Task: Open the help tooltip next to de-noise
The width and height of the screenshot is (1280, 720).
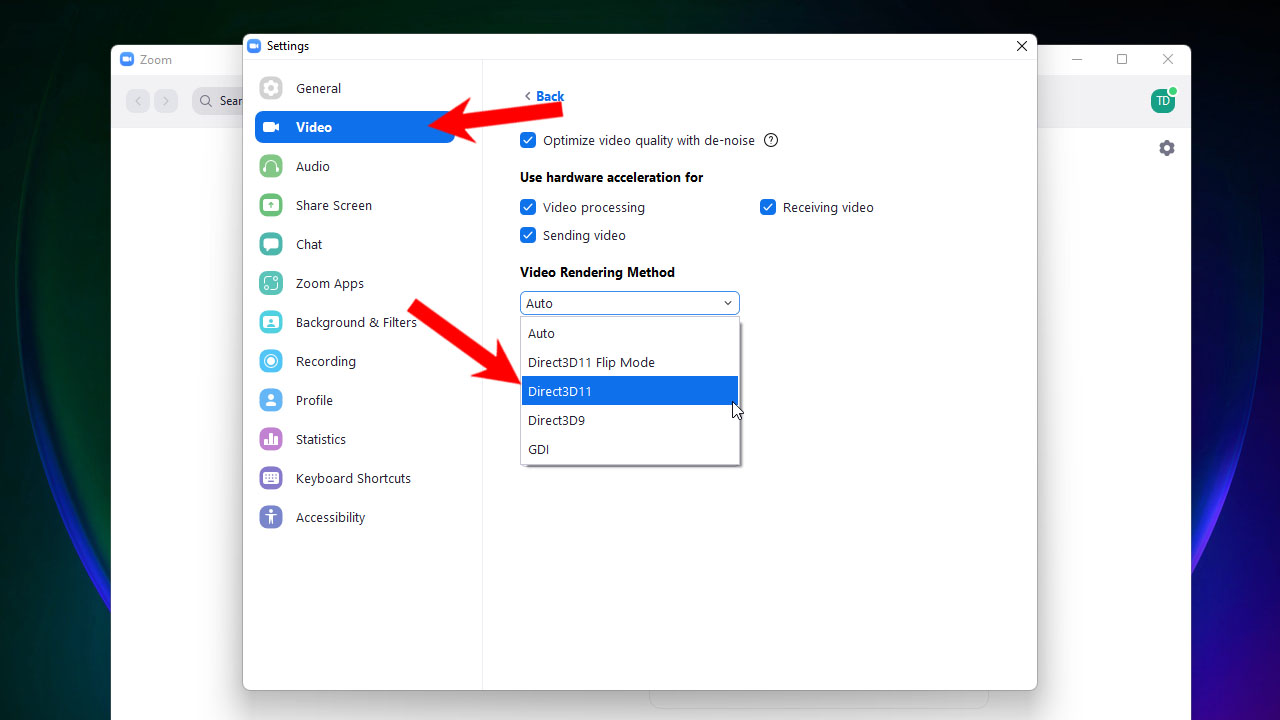Action: [770, 140]
